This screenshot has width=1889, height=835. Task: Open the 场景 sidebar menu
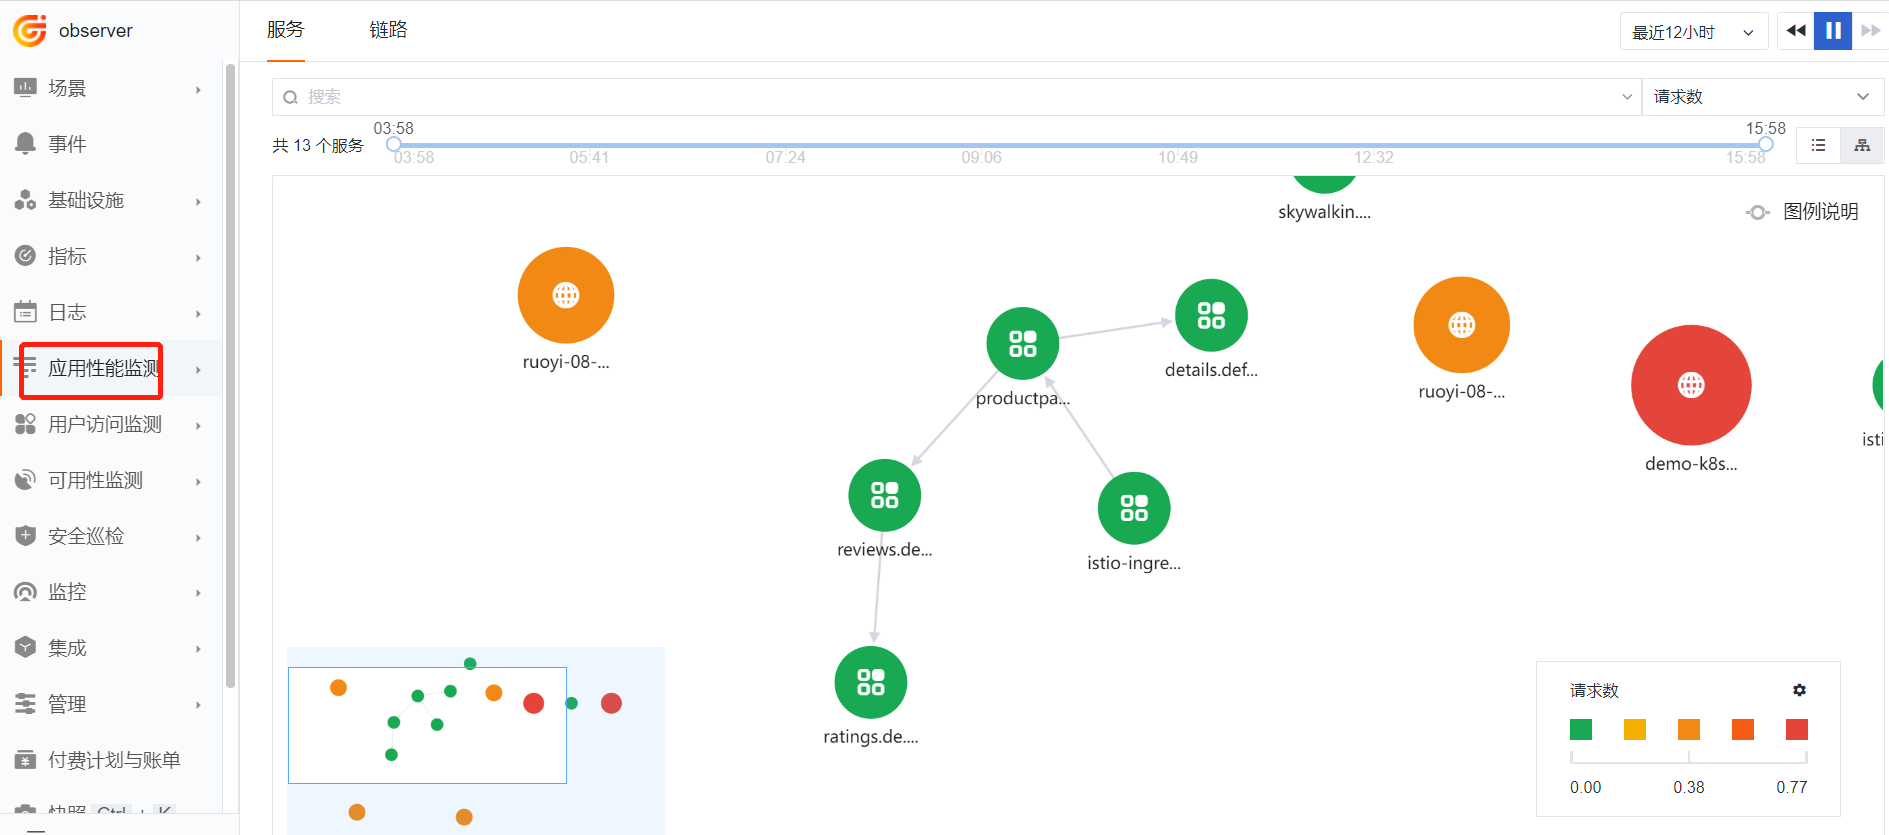tap(110, 88)
